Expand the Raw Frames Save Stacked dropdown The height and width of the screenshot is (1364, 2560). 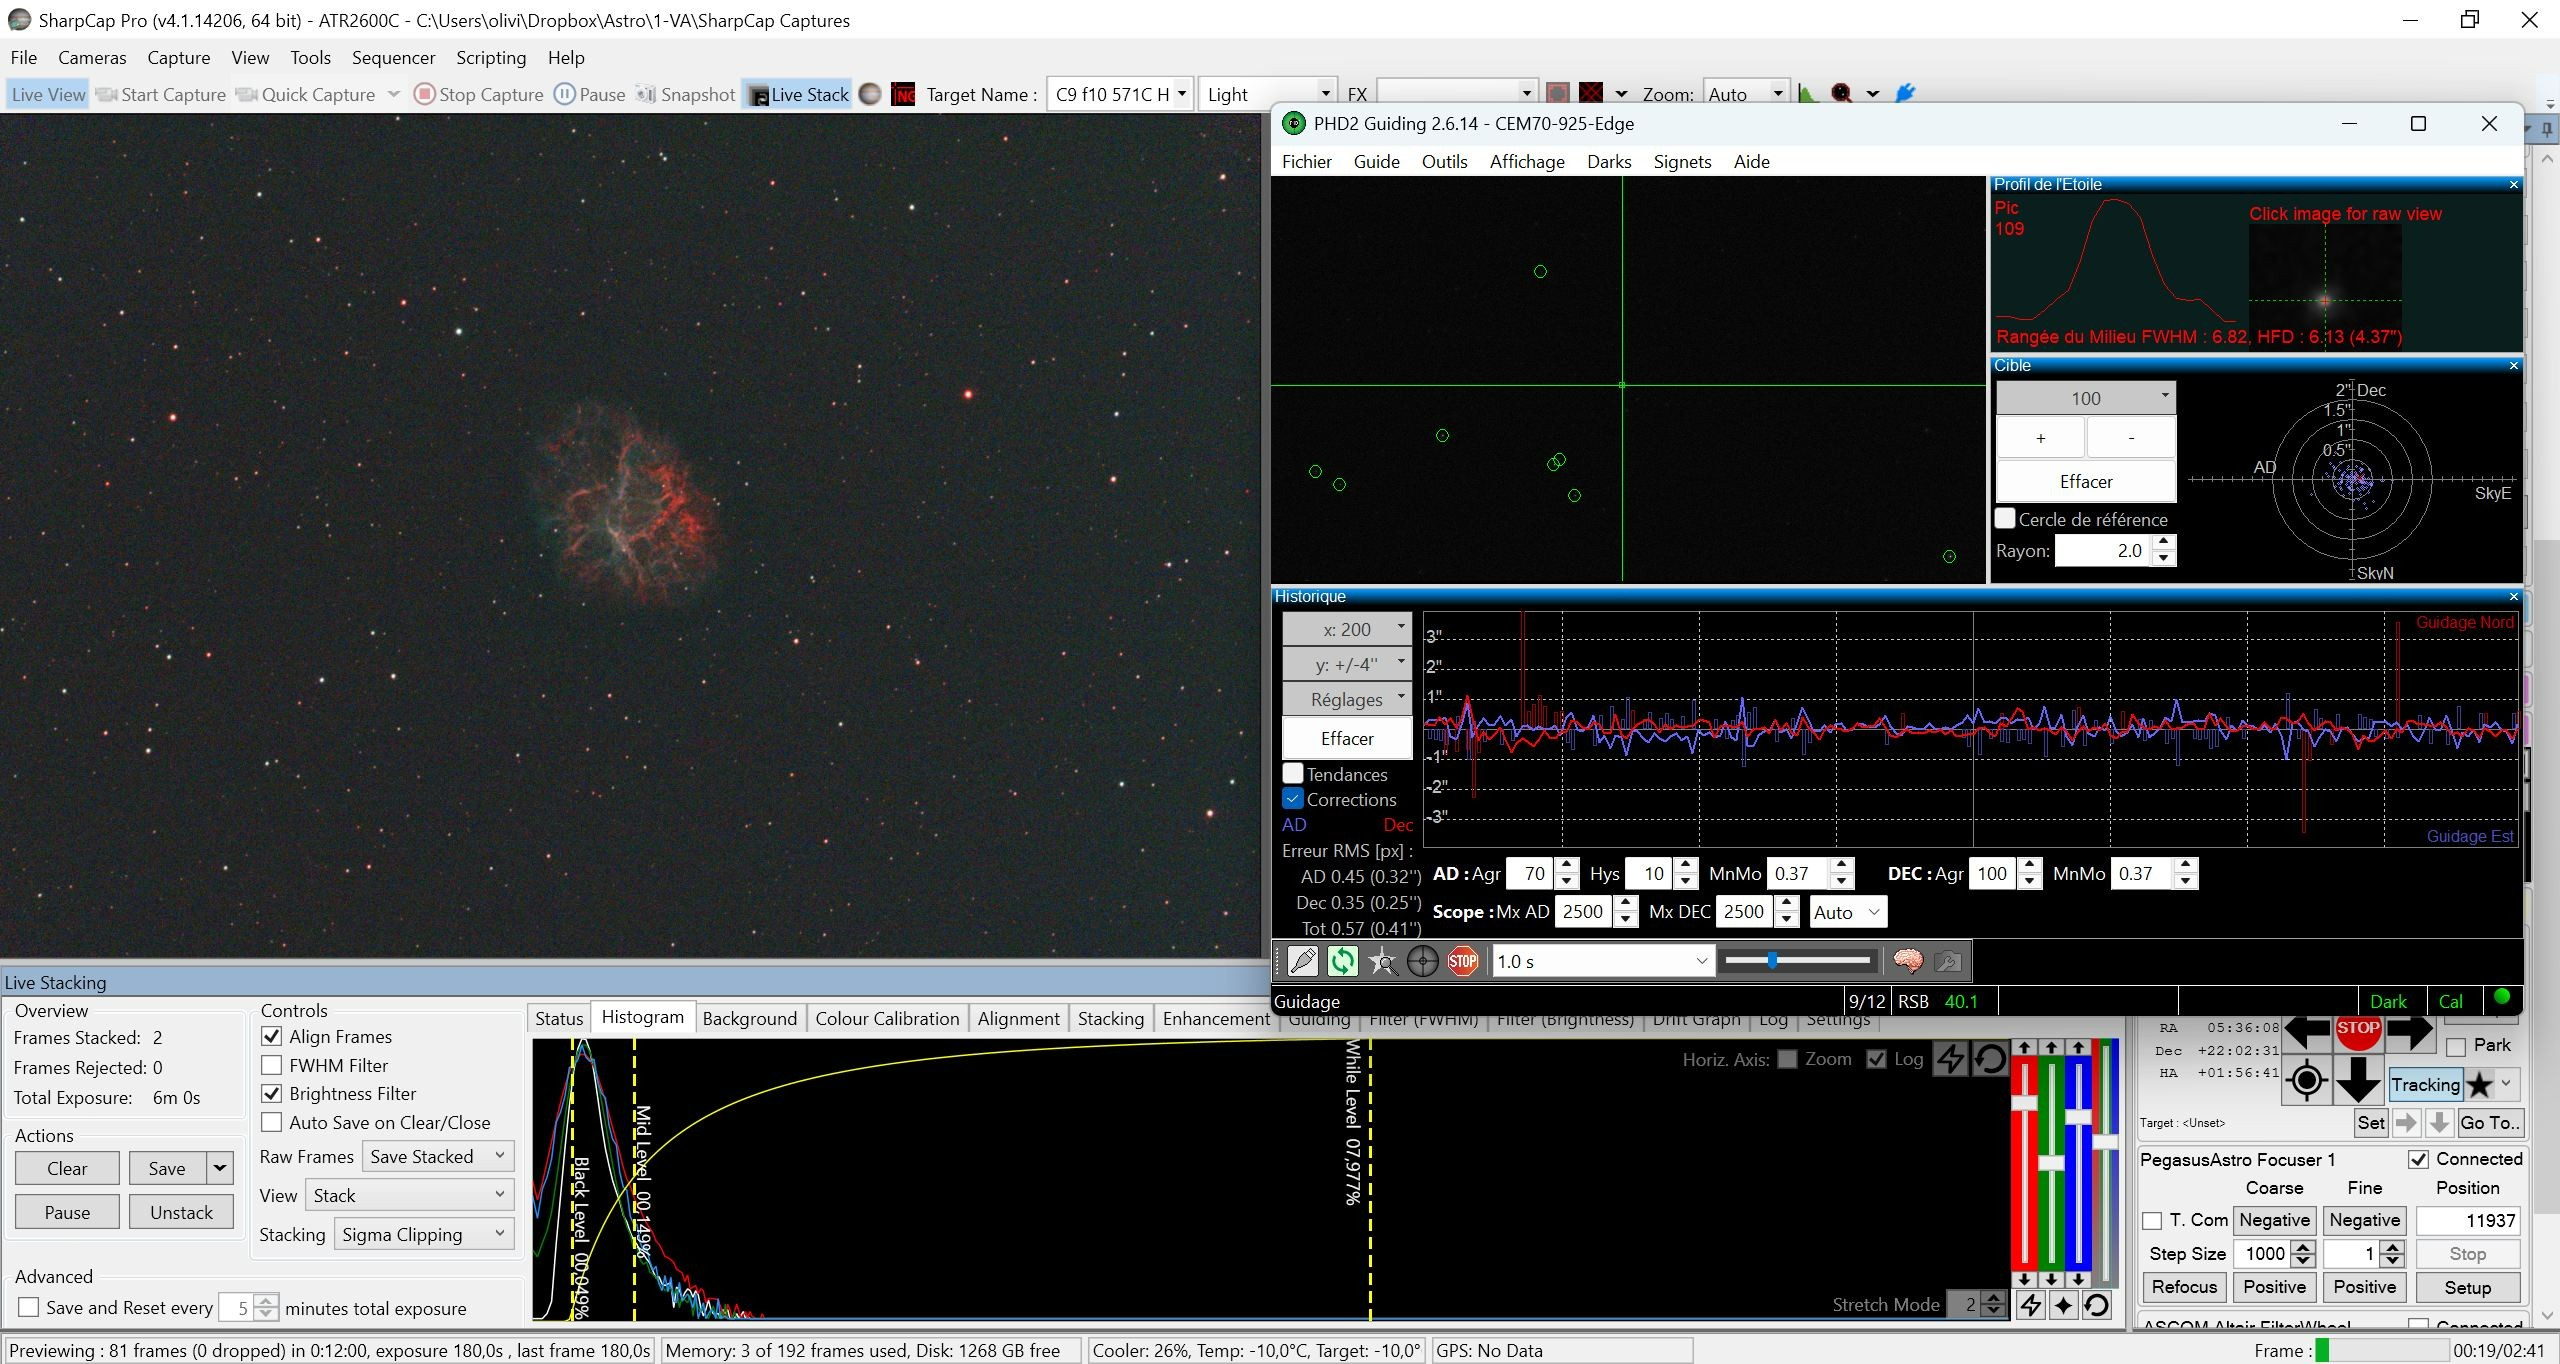point(438,1157)
